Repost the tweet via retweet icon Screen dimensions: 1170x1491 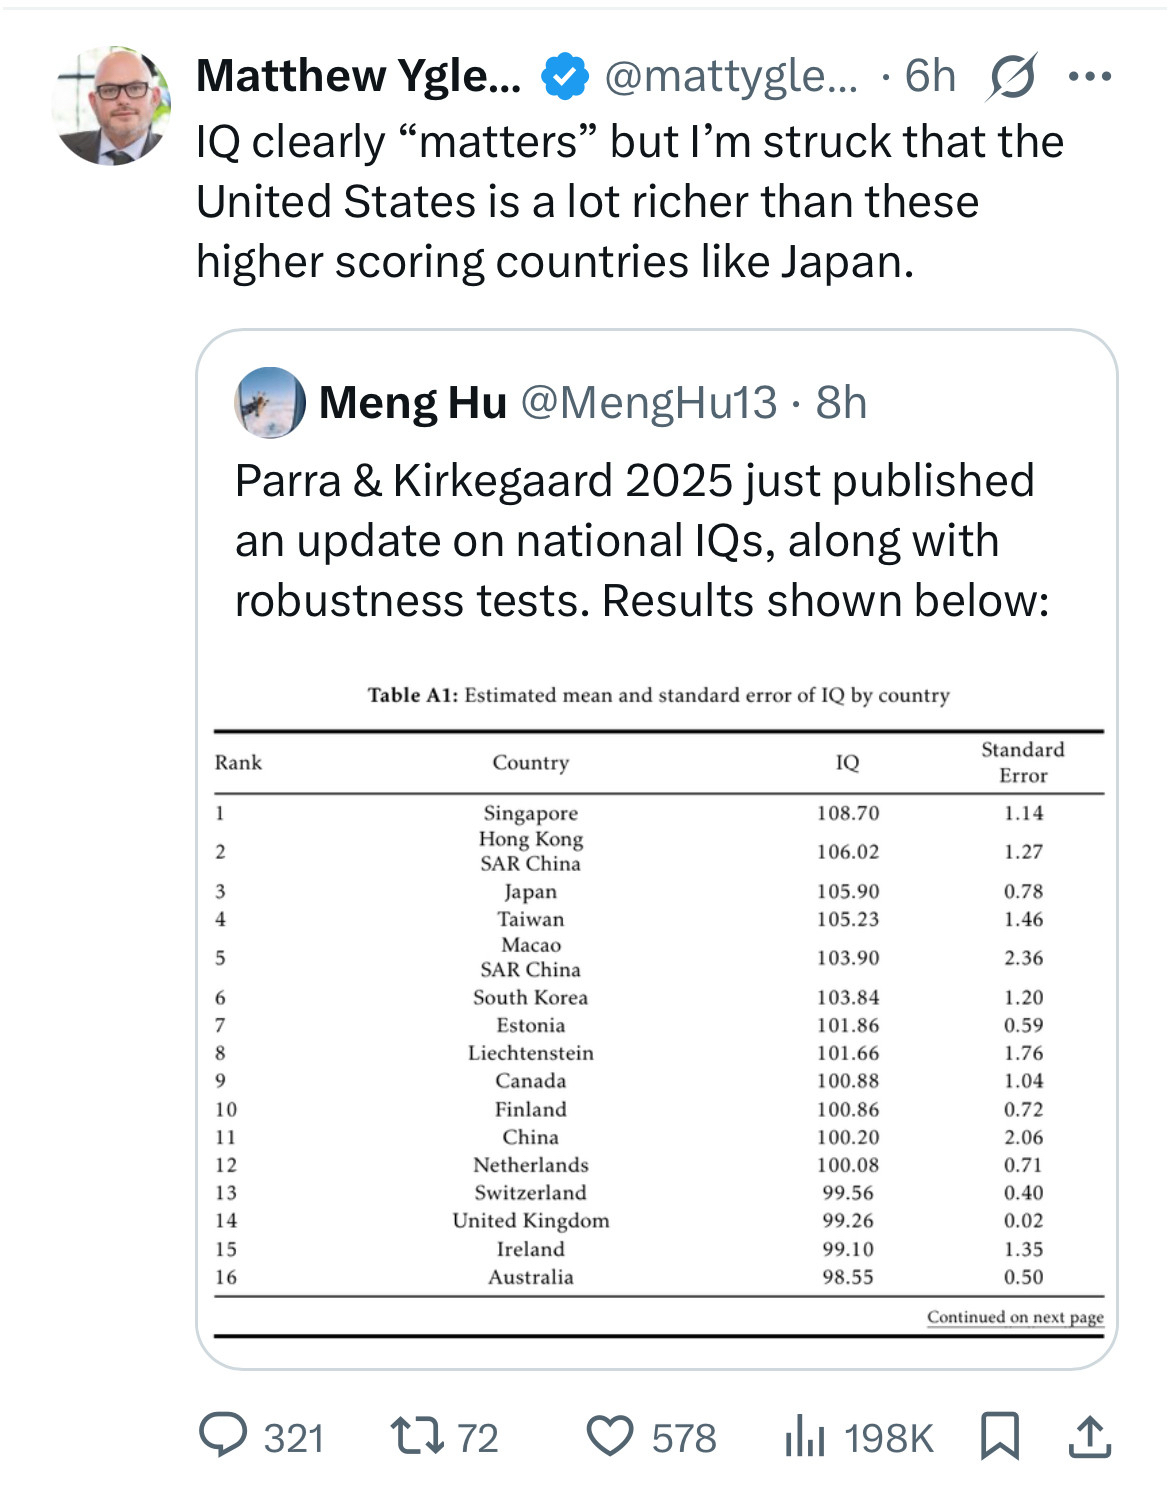coord(416,1436)
